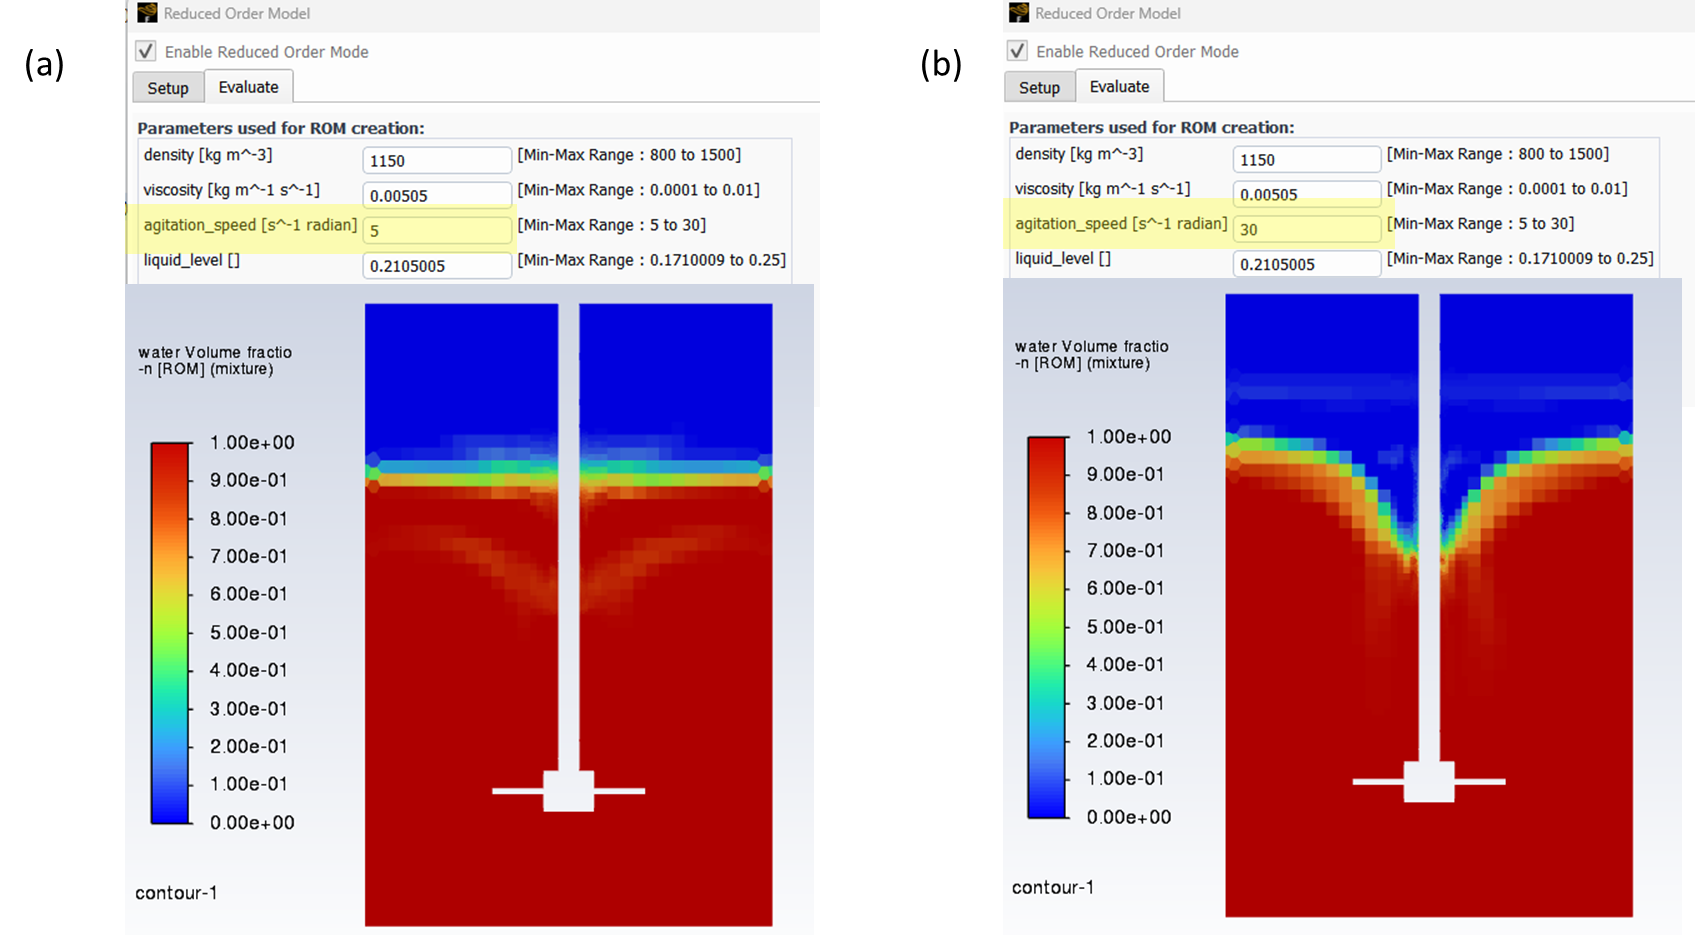Select agitation_speed field showing value 30
This screenshot has height=935, width=1695.
(1306, 230)
